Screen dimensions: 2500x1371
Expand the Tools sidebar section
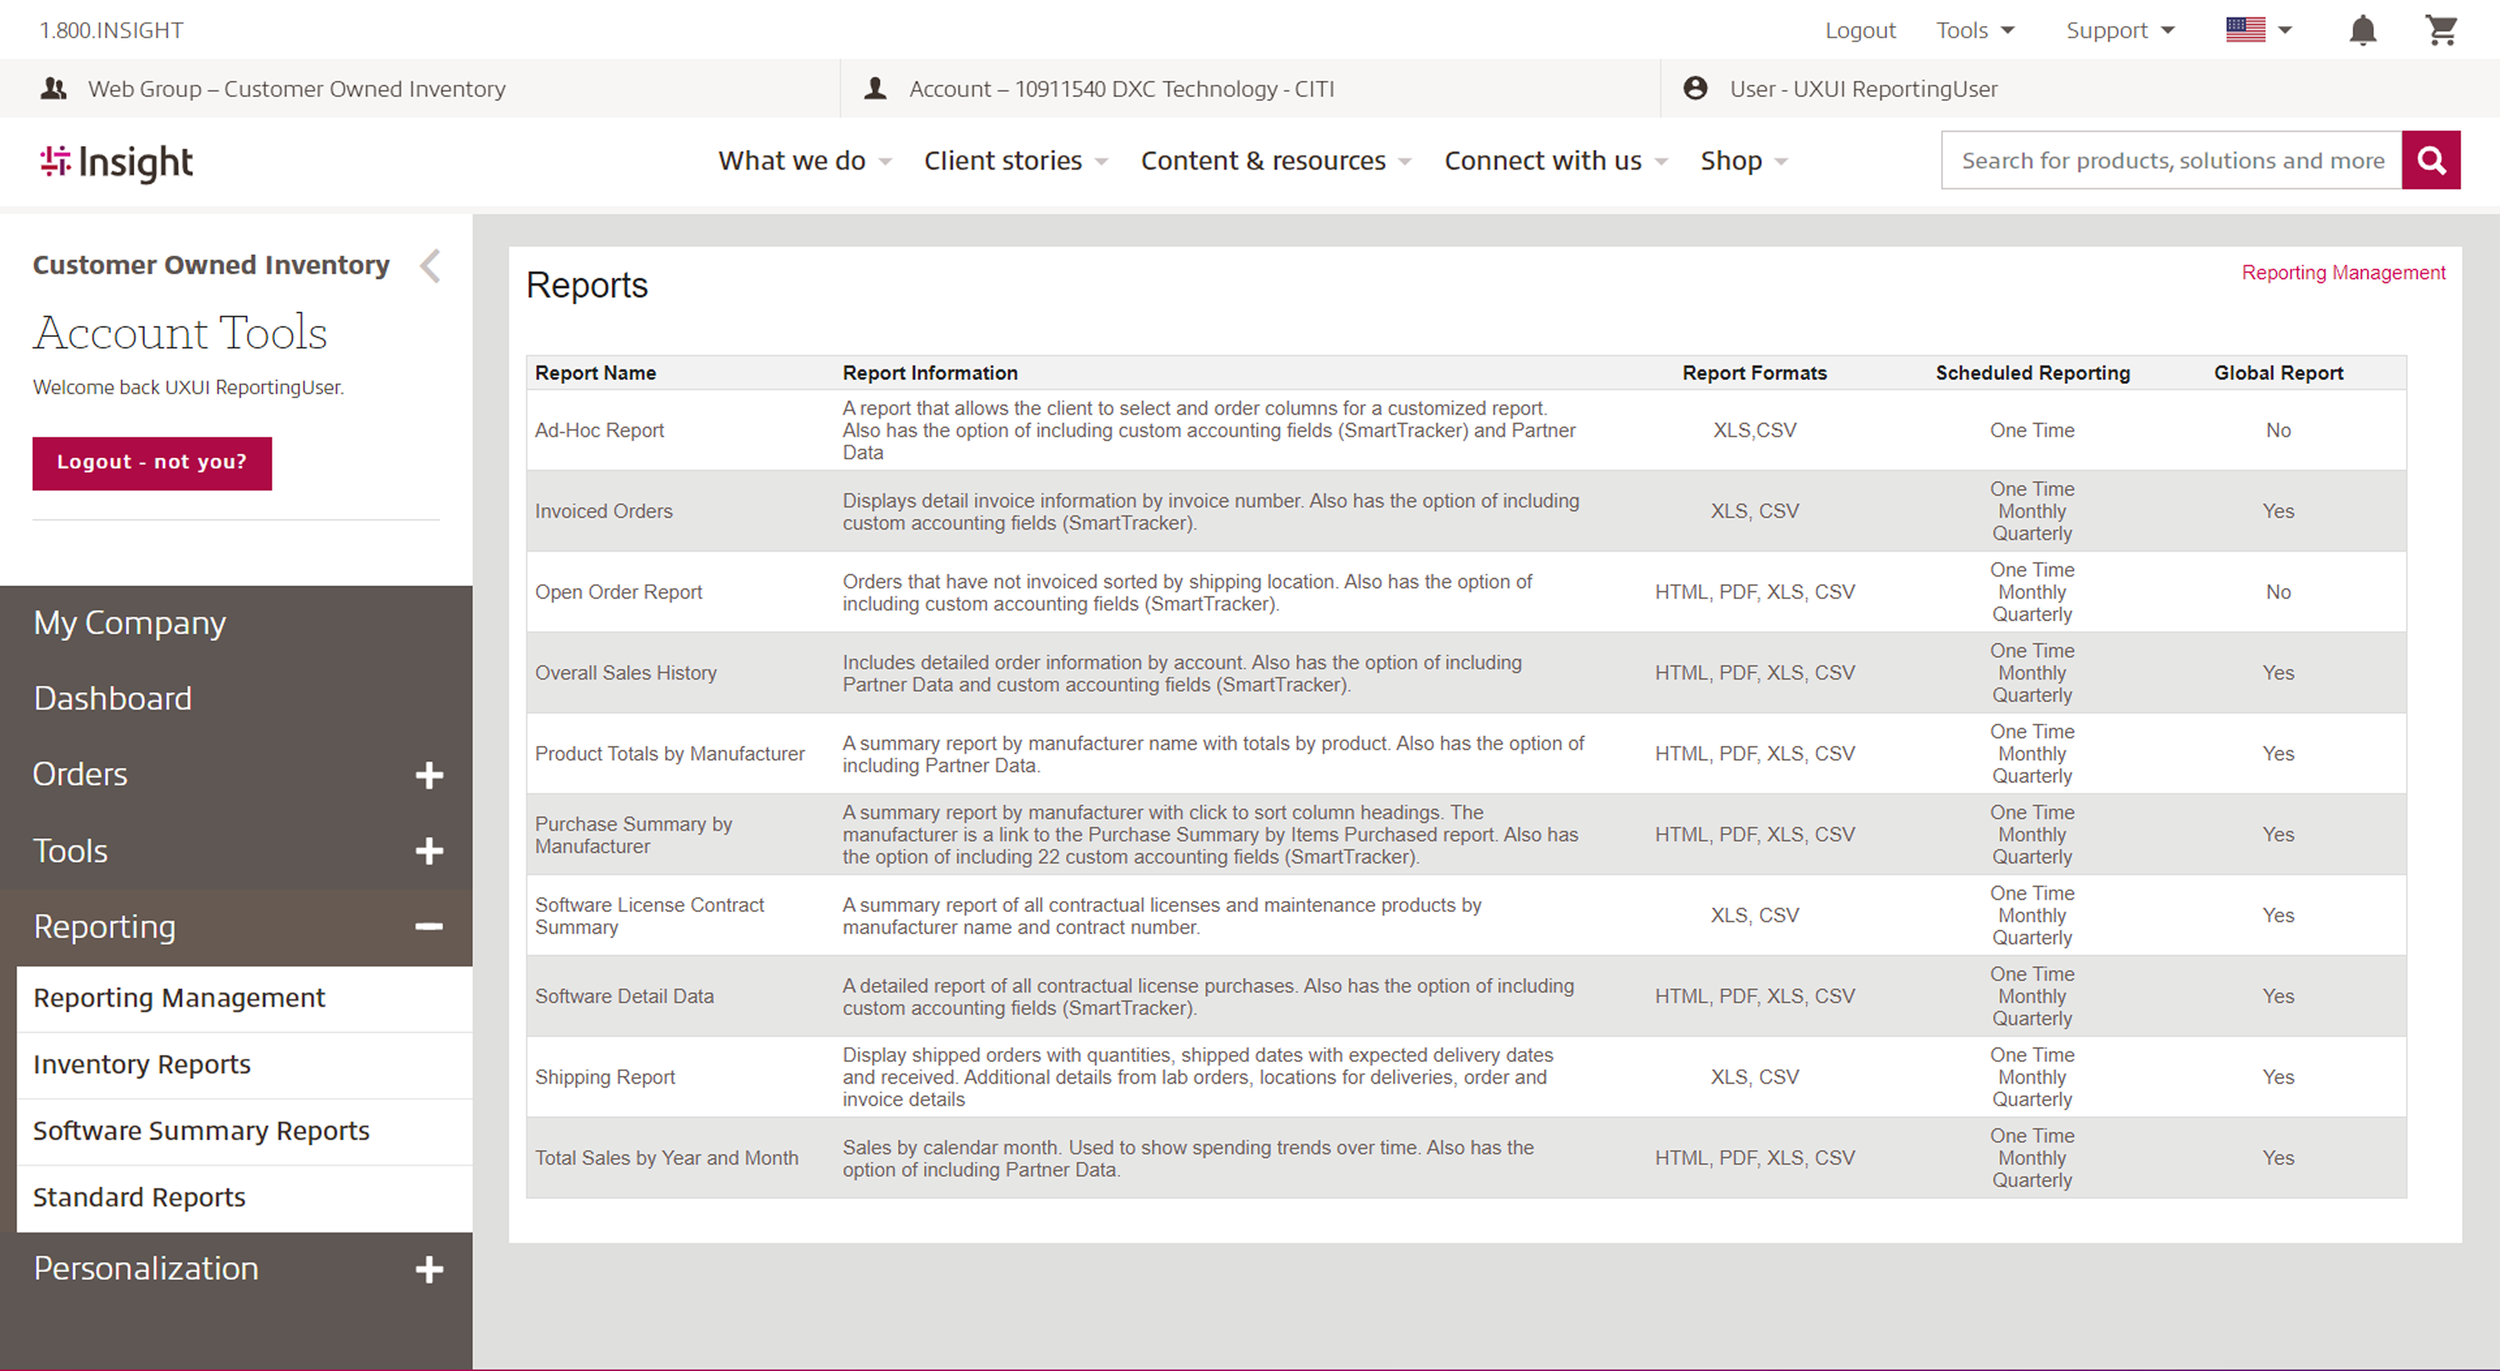point(429,851)
